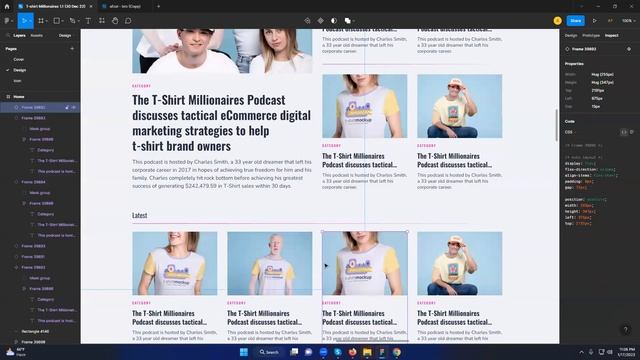This screenshot has width=640, height=360.
Task: Copy the CSS code with the copy icon
Action: (x=632, y=132)
